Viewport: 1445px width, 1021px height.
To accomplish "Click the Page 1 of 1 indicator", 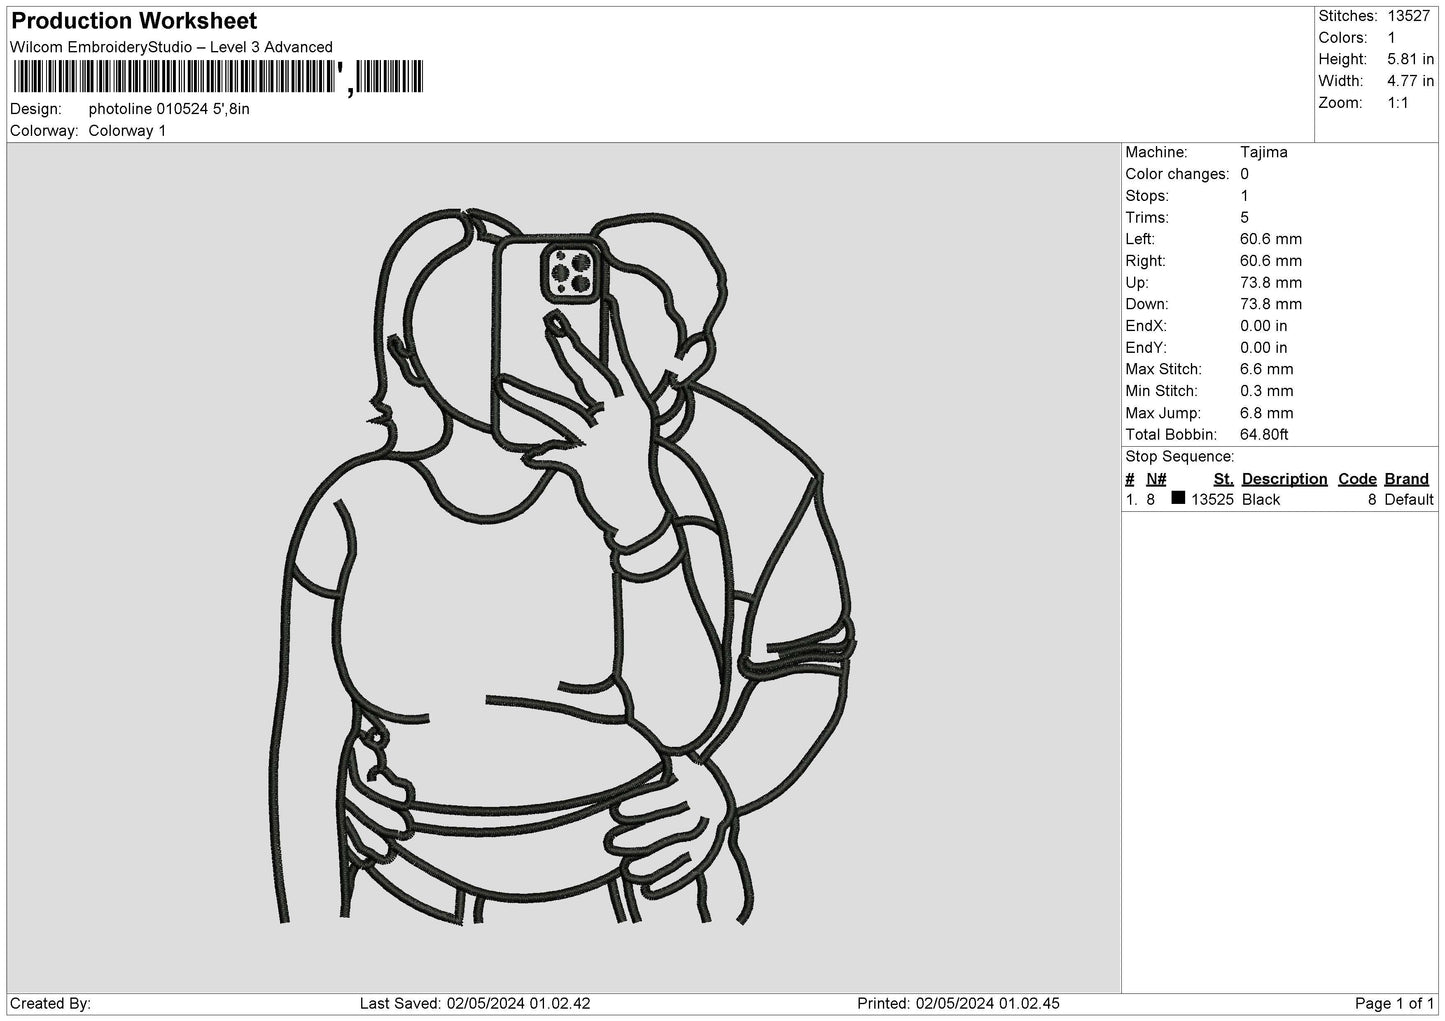I will tap(1395, 1003).
